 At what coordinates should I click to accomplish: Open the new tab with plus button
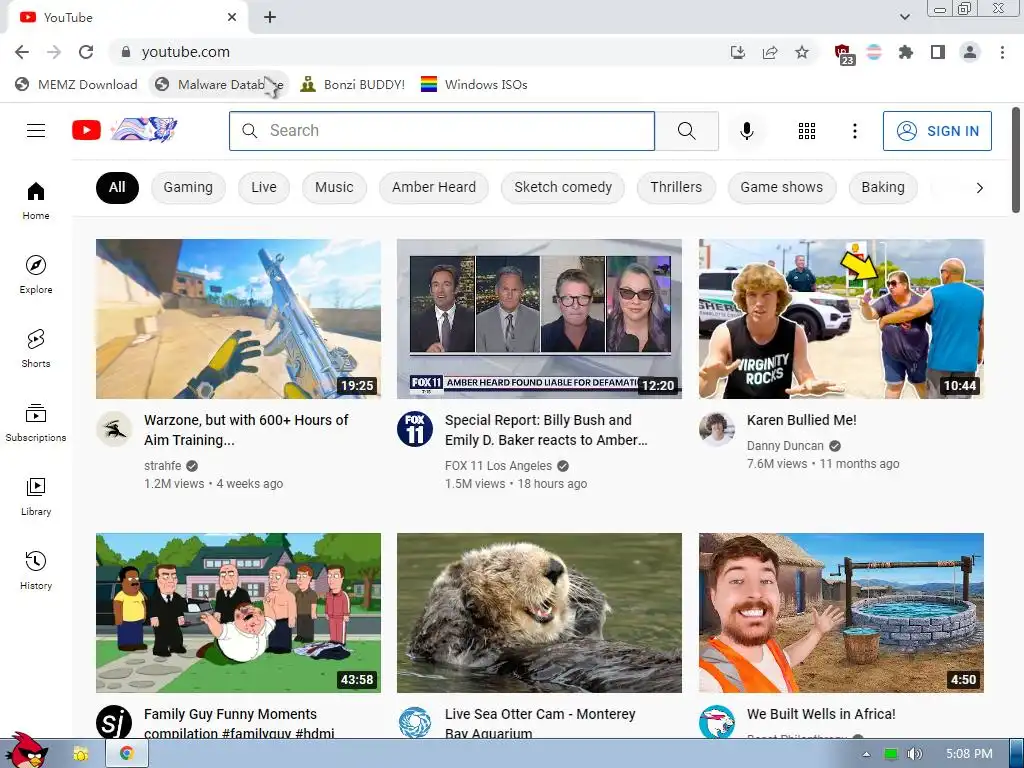tap(270, 18)
